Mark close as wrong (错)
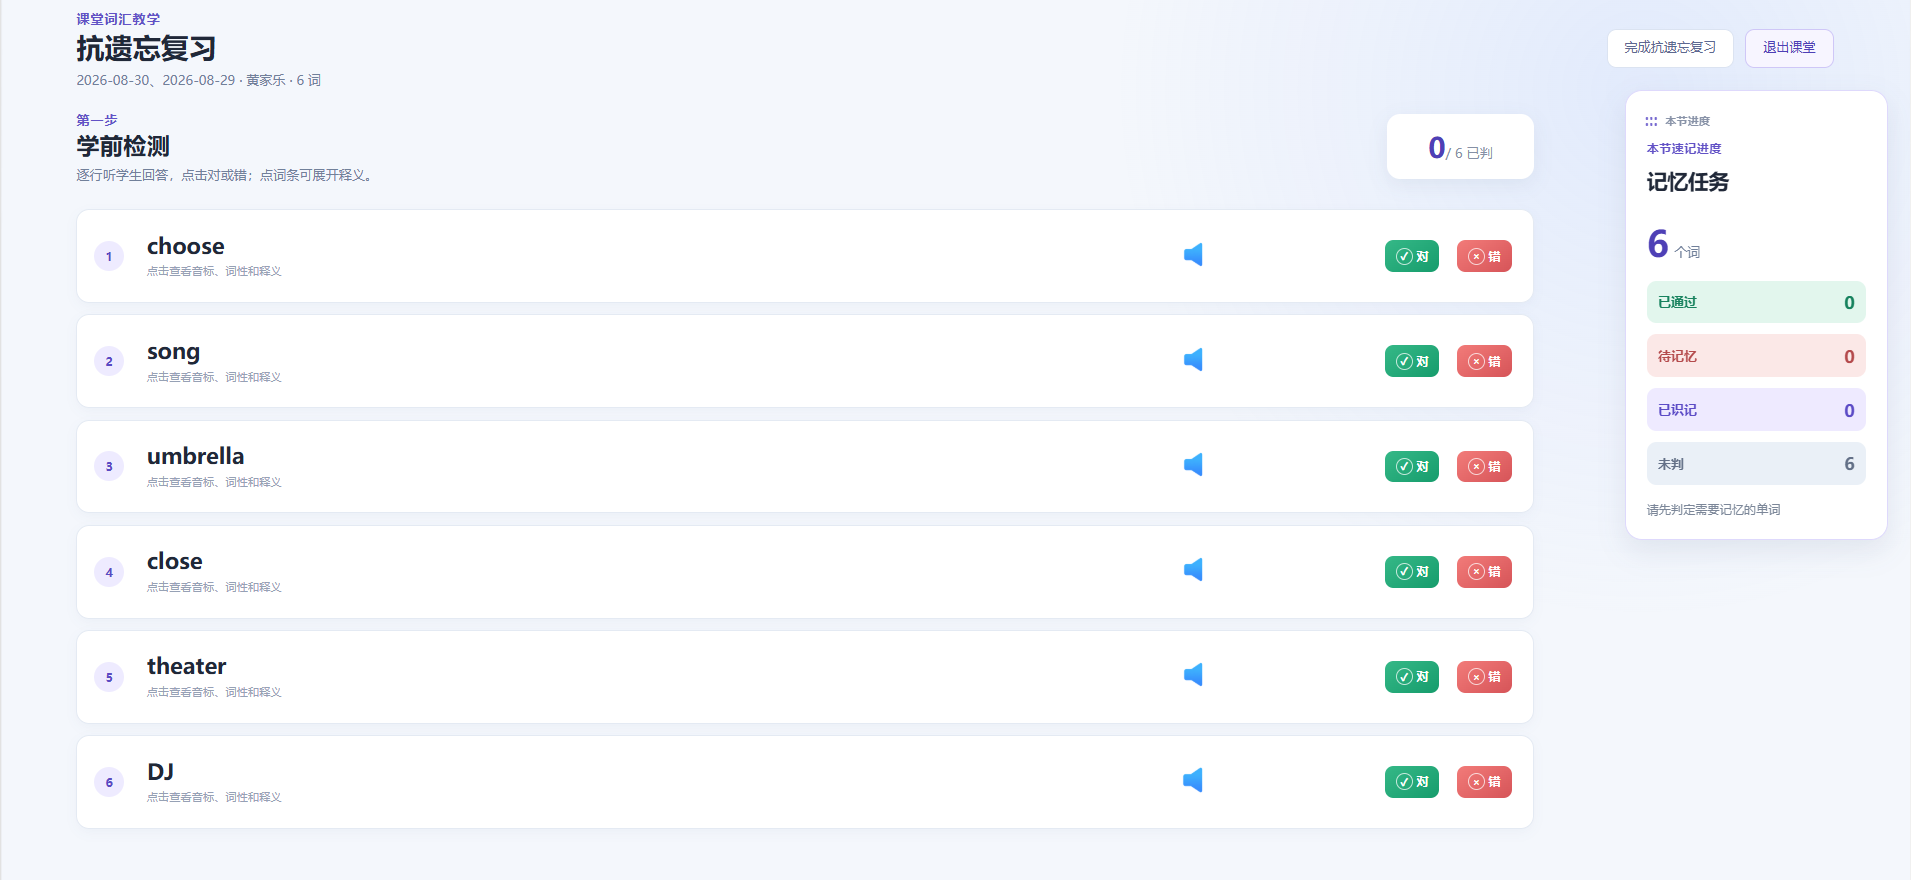The width and height of the screenshot is (1911, 880). pyautogui.click(x=1484, y=572)
